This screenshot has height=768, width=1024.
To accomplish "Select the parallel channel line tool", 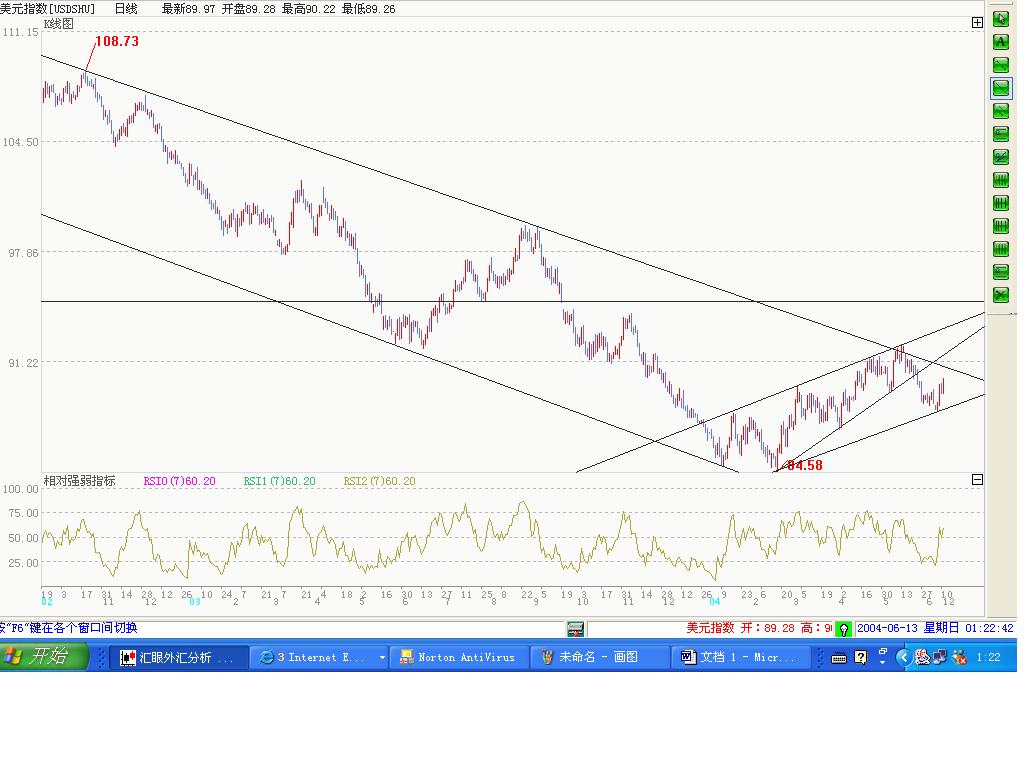I will (1000, 111).
